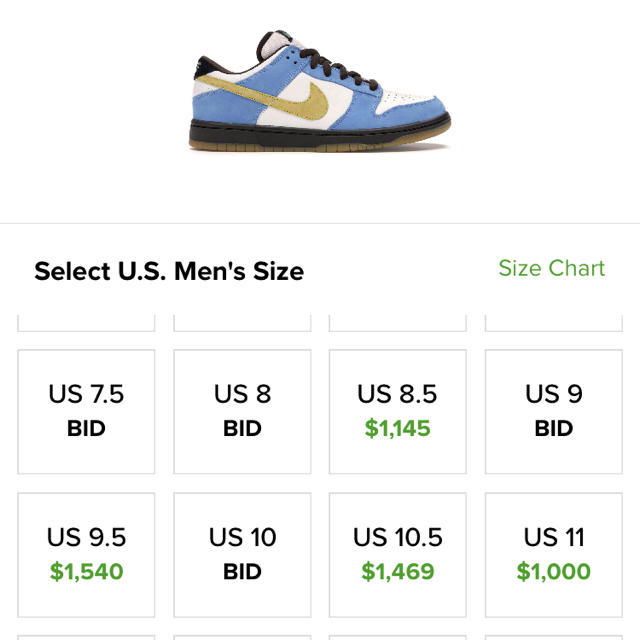This screenshot has height=640, width=640.
Task: Choose size US 8 to bid
Action: coord(242,411)
